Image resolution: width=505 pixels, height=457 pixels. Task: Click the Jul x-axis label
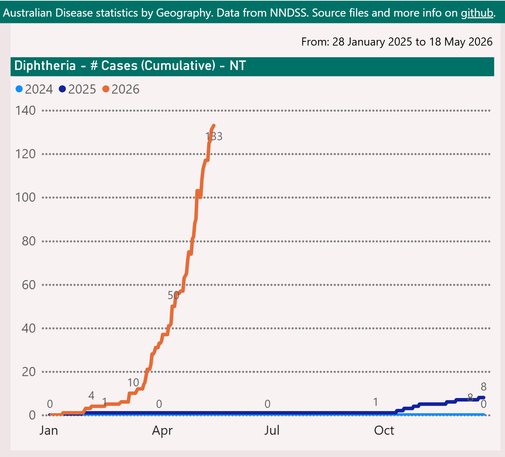click(272, 430)
